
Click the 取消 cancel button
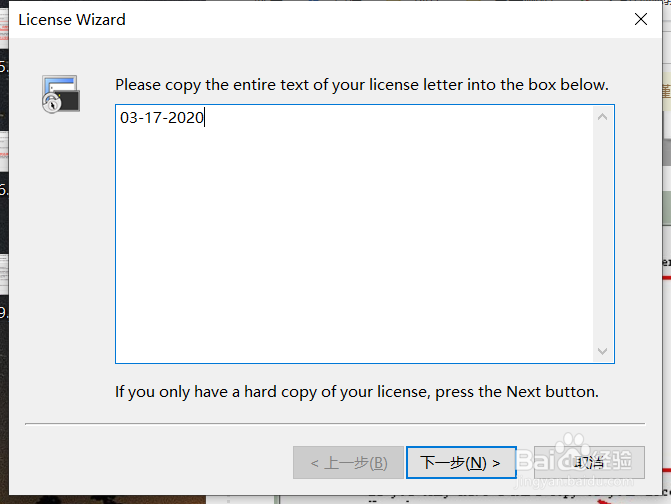point(588,462)
